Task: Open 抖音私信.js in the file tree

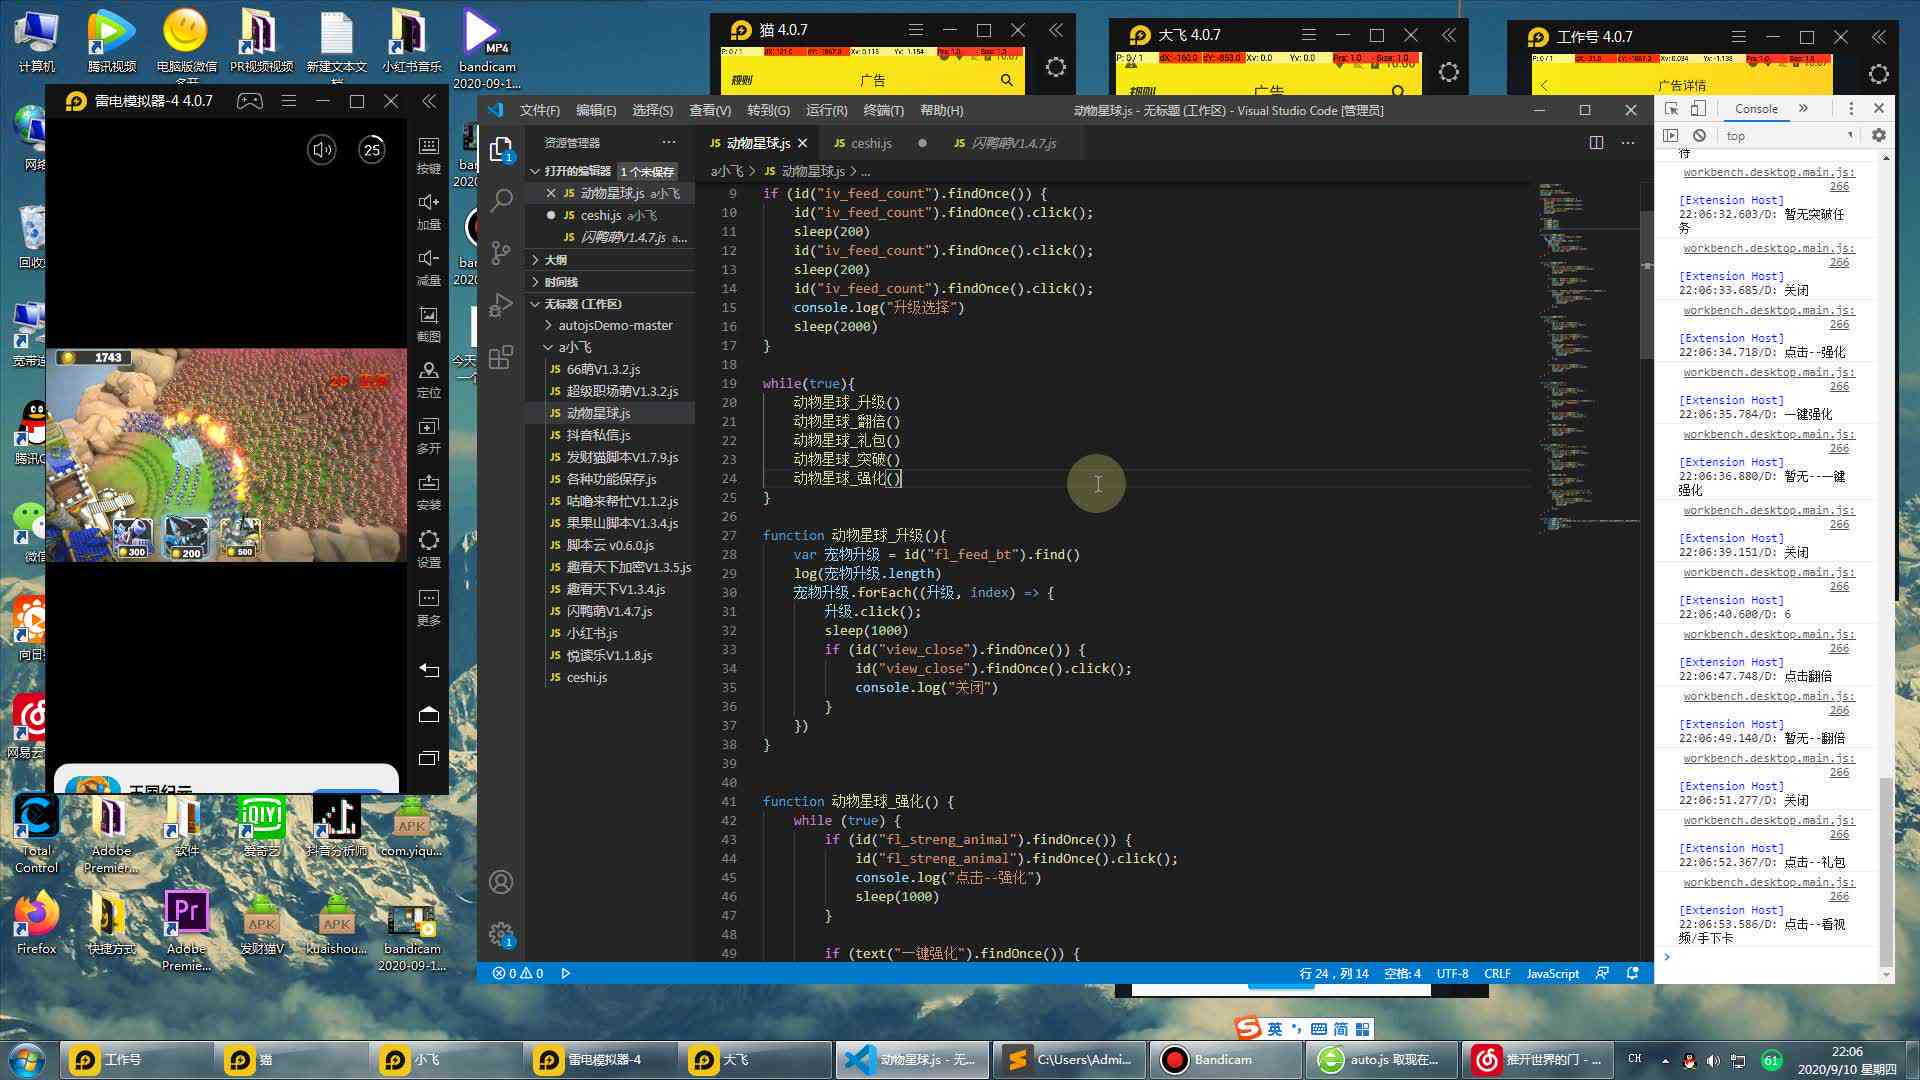Action: 598,435
